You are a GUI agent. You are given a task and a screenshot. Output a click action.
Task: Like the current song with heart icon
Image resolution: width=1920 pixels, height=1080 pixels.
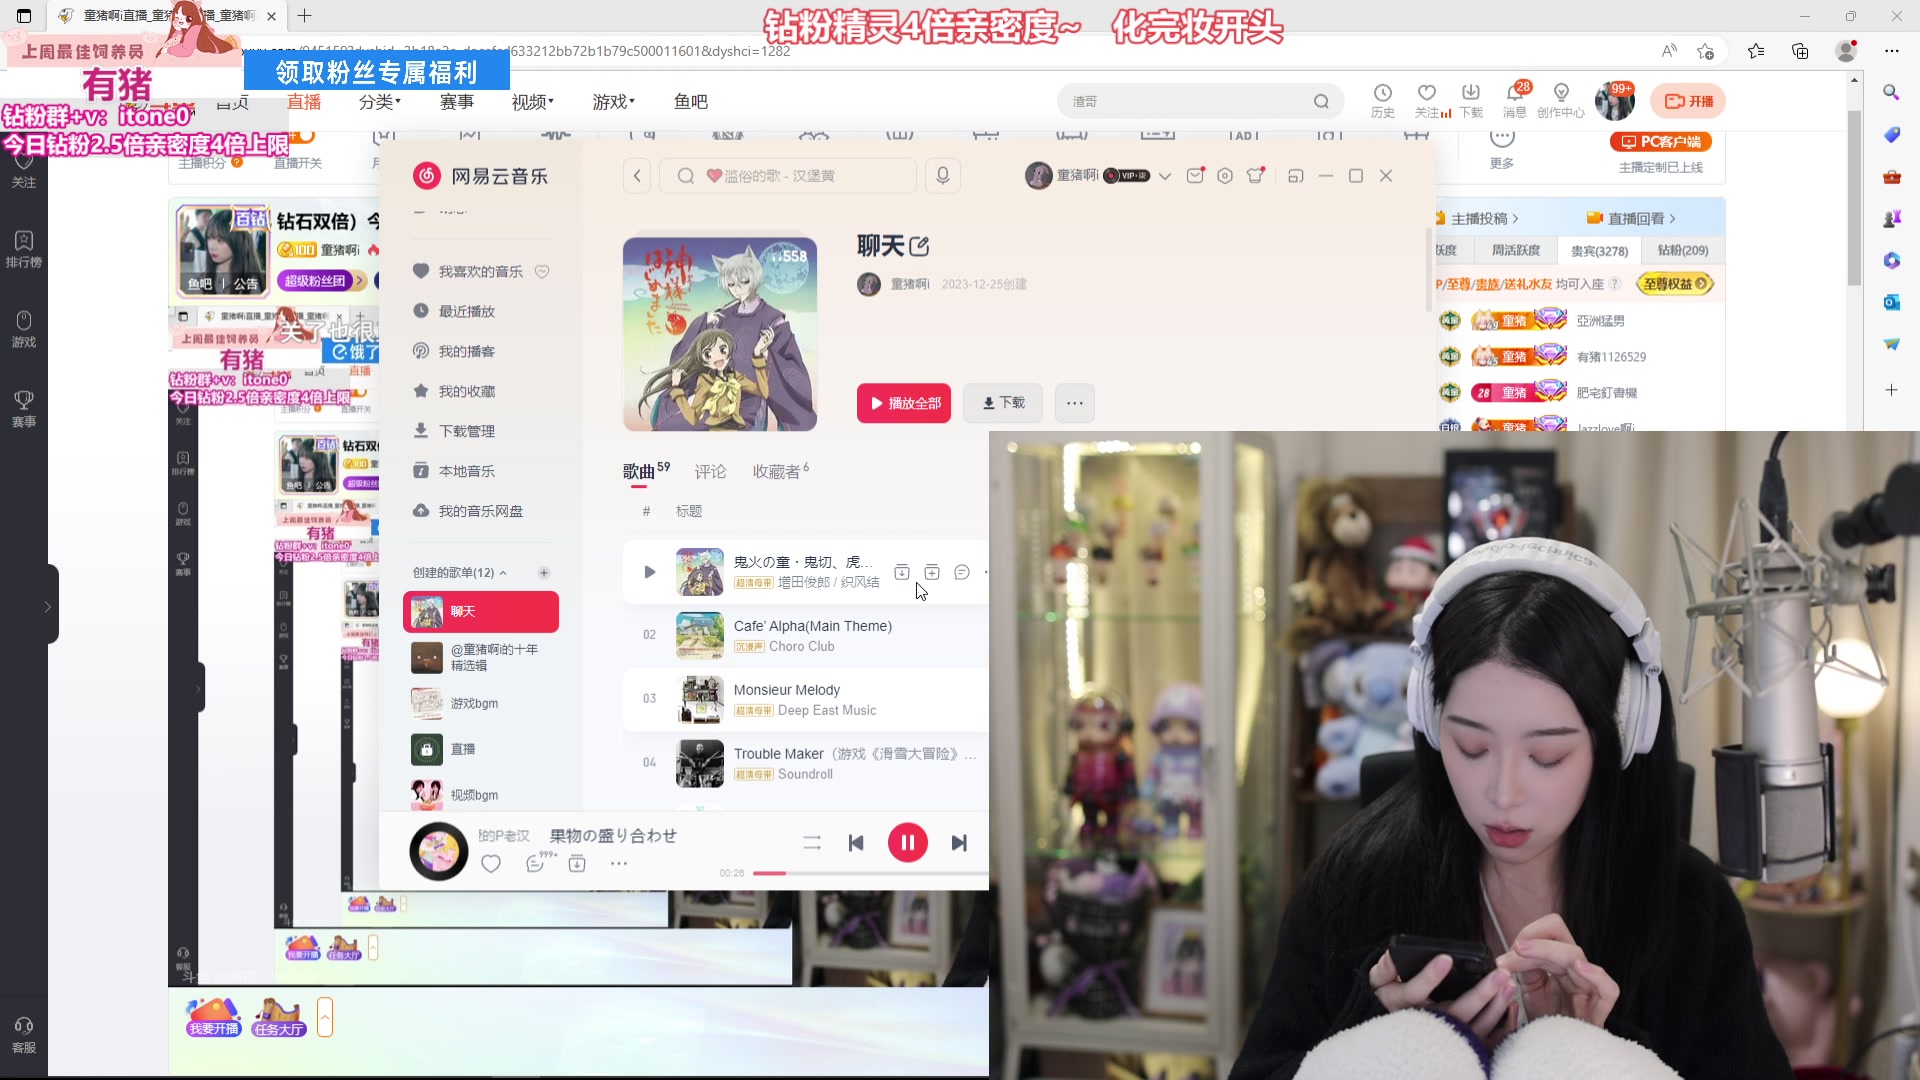point(491,864)
